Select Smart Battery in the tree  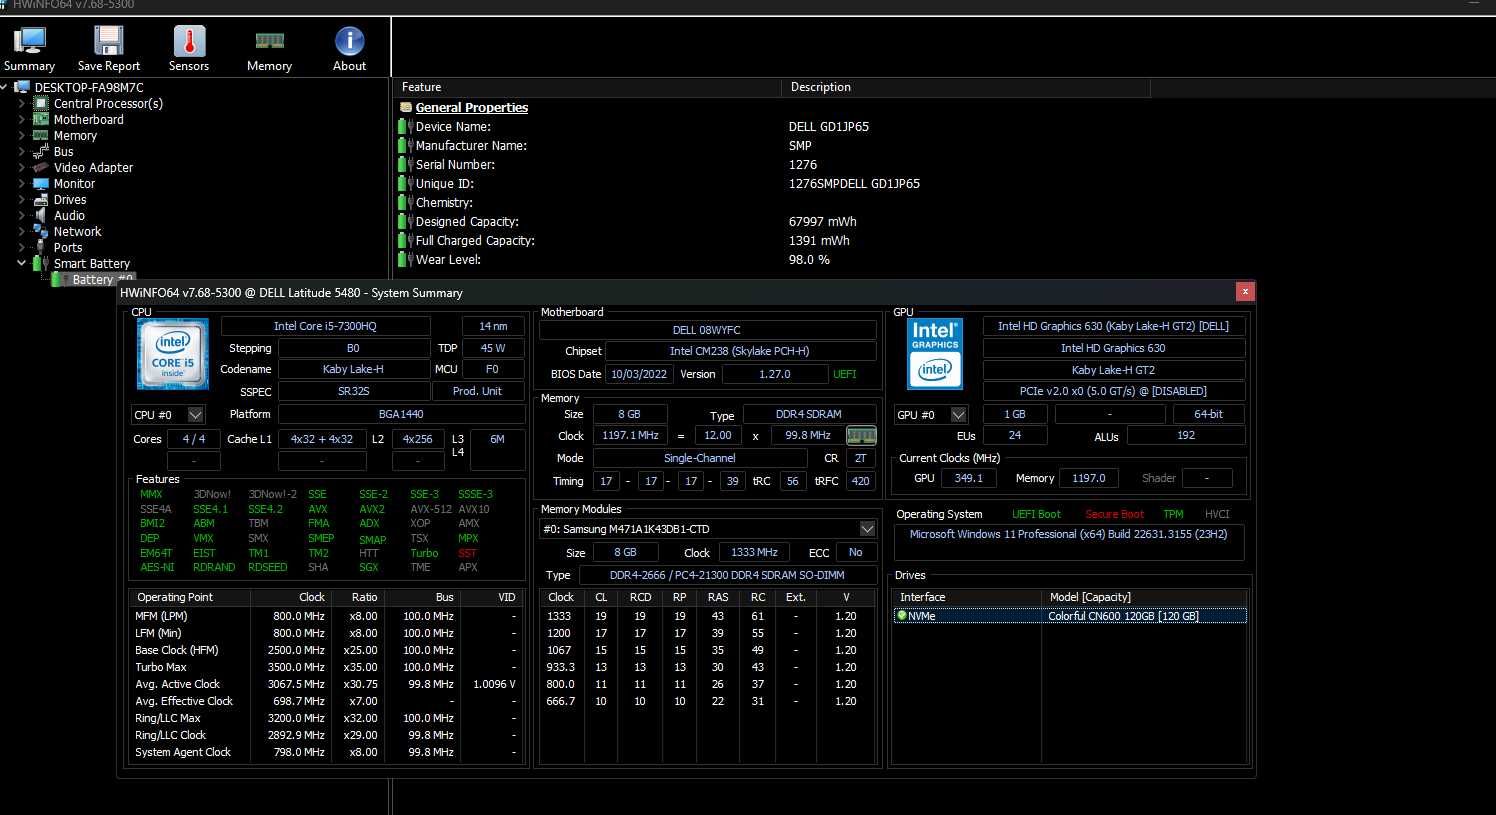(x=92, y=263)
